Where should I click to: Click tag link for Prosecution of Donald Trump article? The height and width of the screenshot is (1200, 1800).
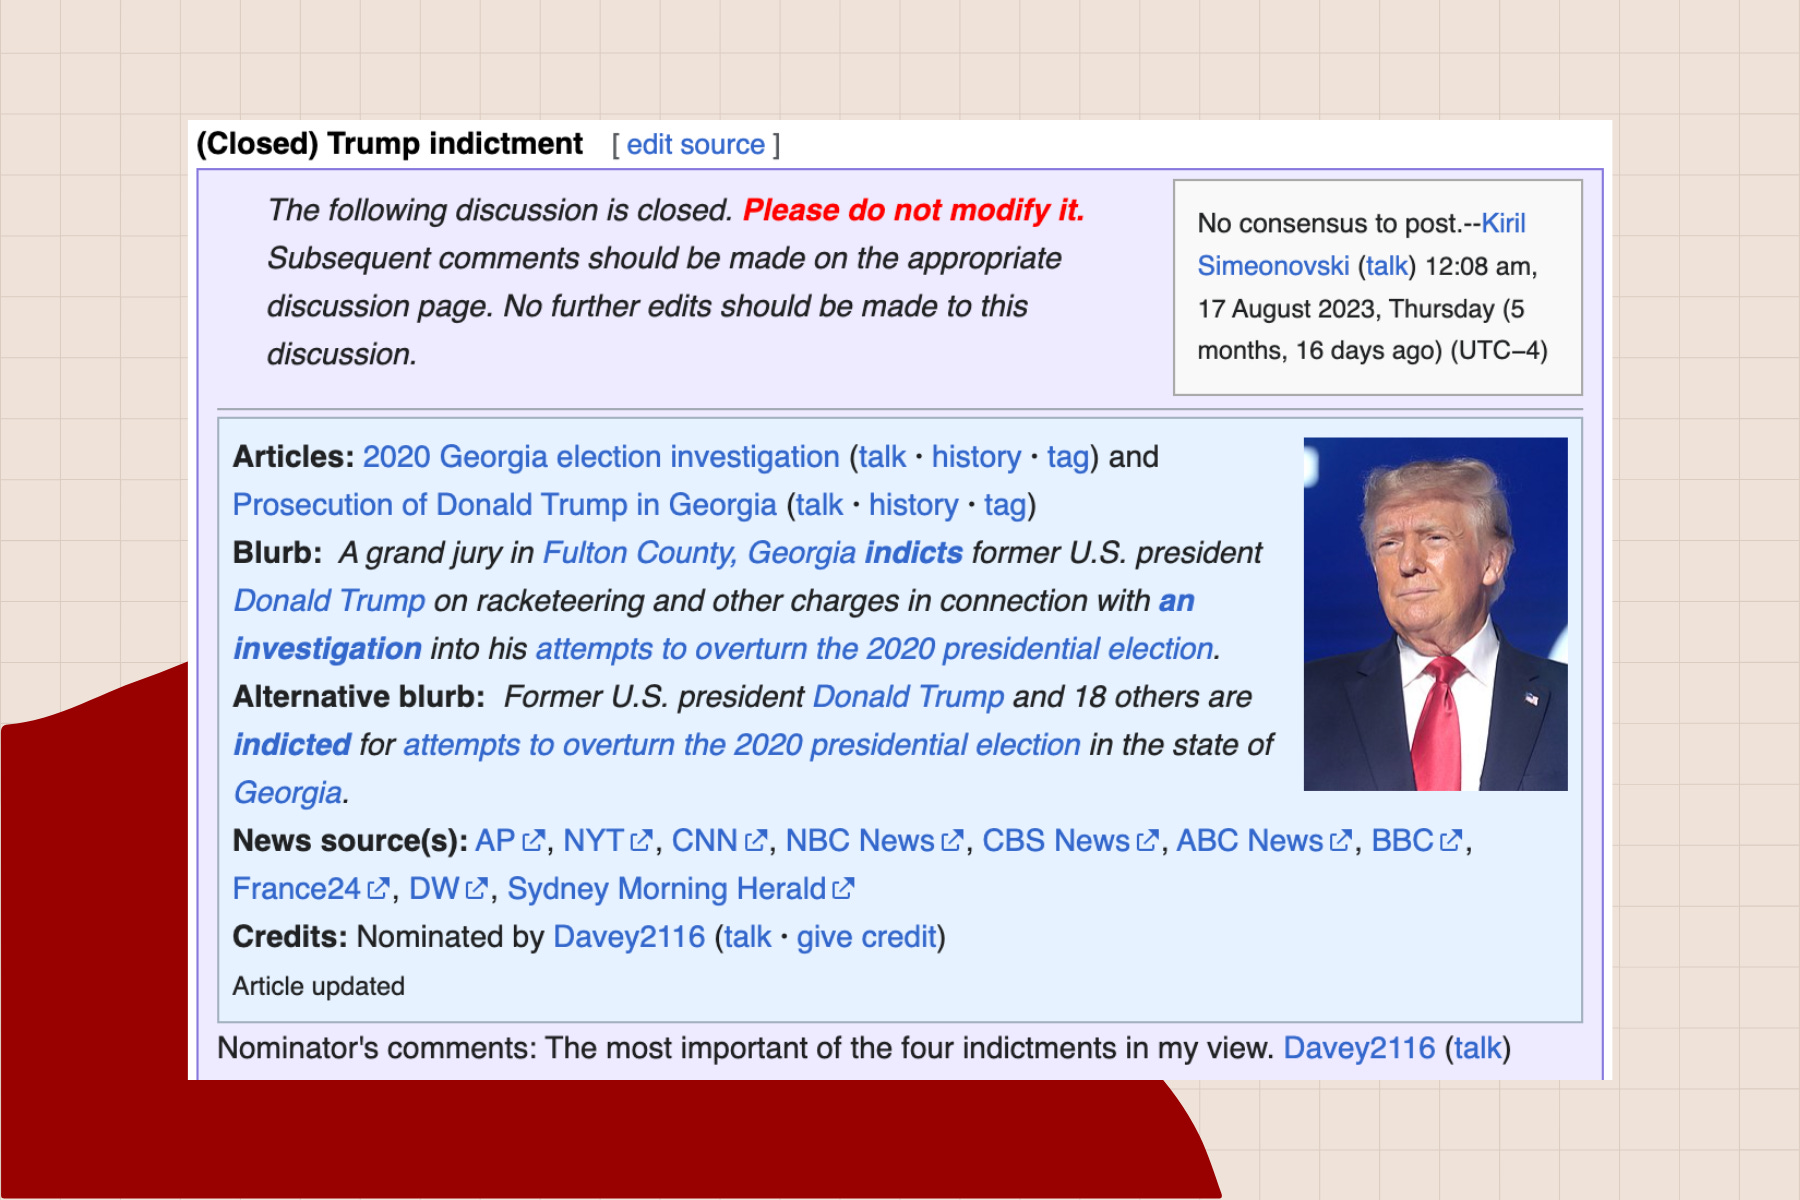click(x=1004, y=506)
